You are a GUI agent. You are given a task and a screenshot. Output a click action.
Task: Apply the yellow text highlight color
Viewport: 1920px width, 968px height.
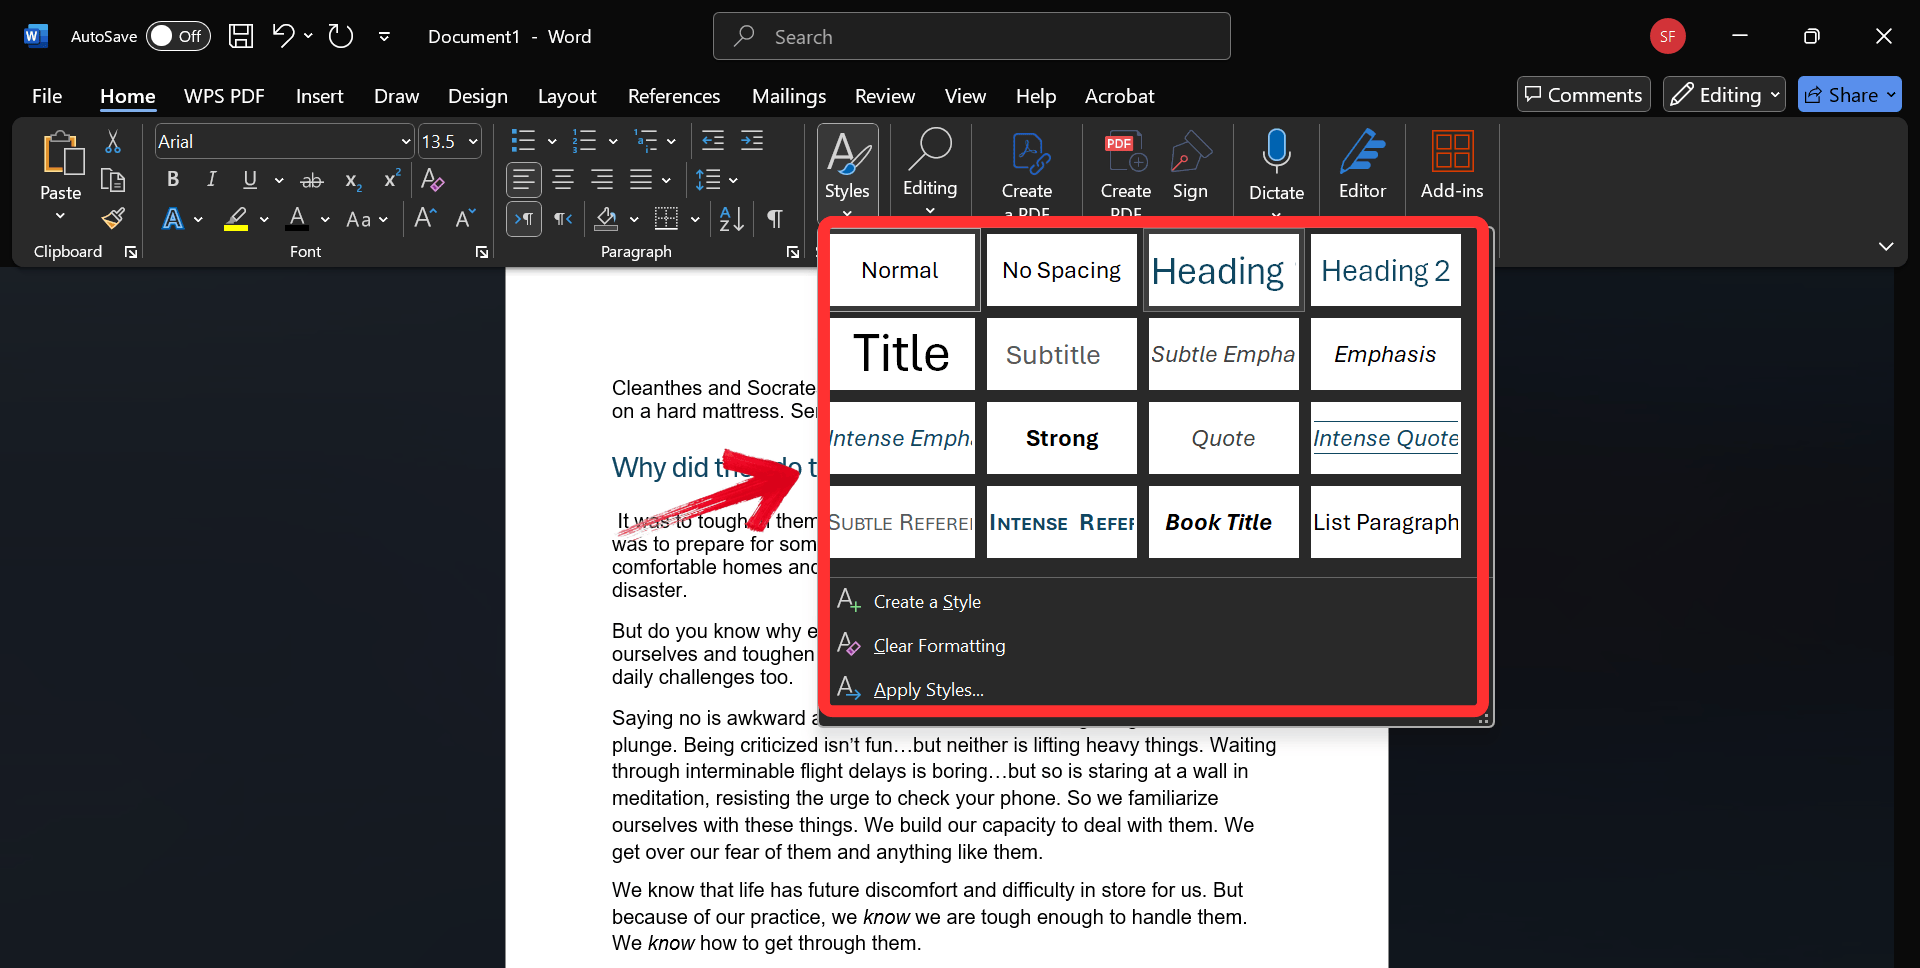coord(236,219)
